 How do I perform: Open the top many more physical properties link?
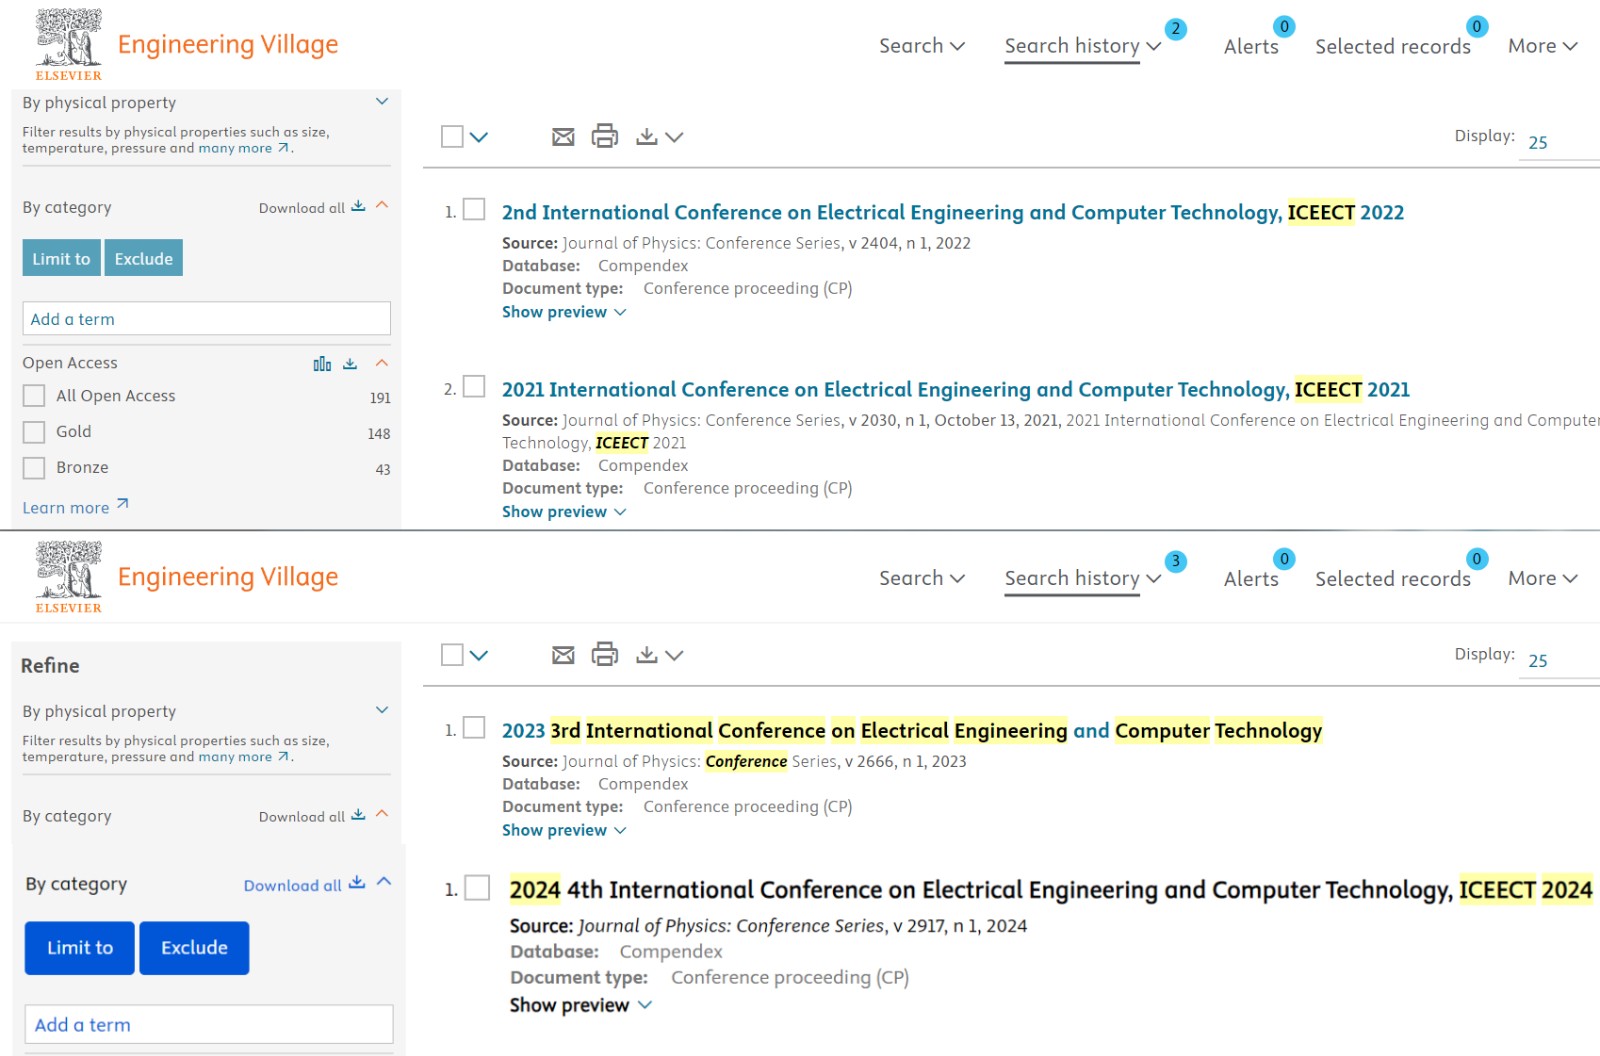click(244, 148)
